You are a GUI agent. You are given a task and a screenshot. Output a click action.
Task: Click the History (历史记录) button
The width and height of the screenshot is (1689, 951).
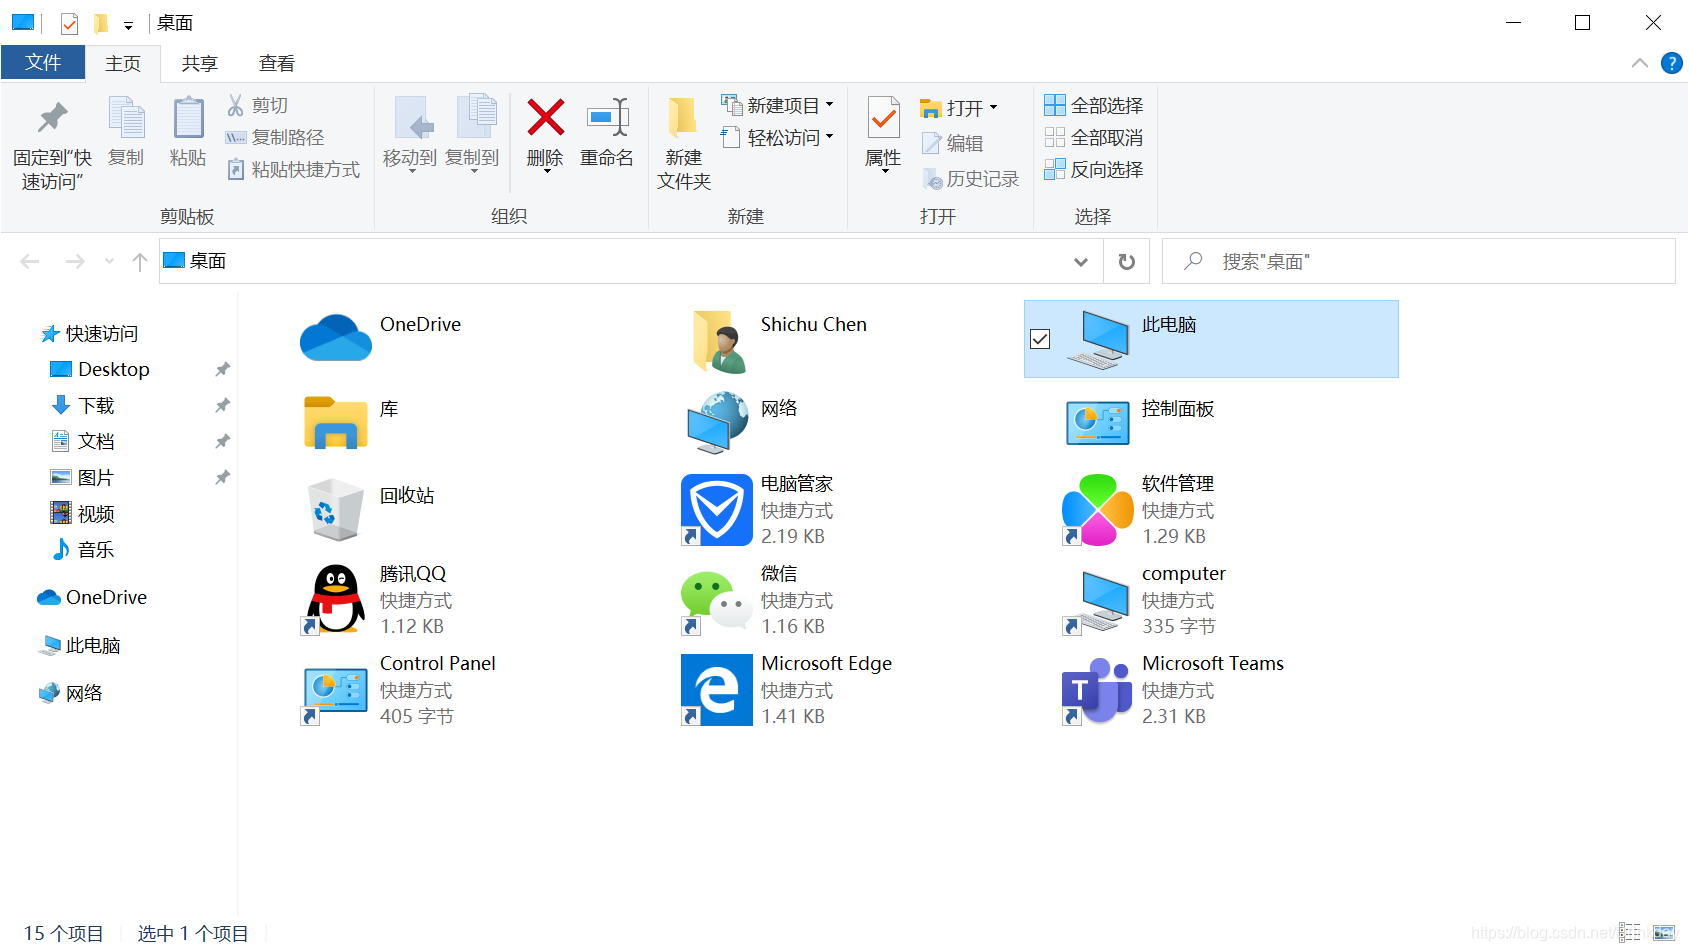[970, 179]
